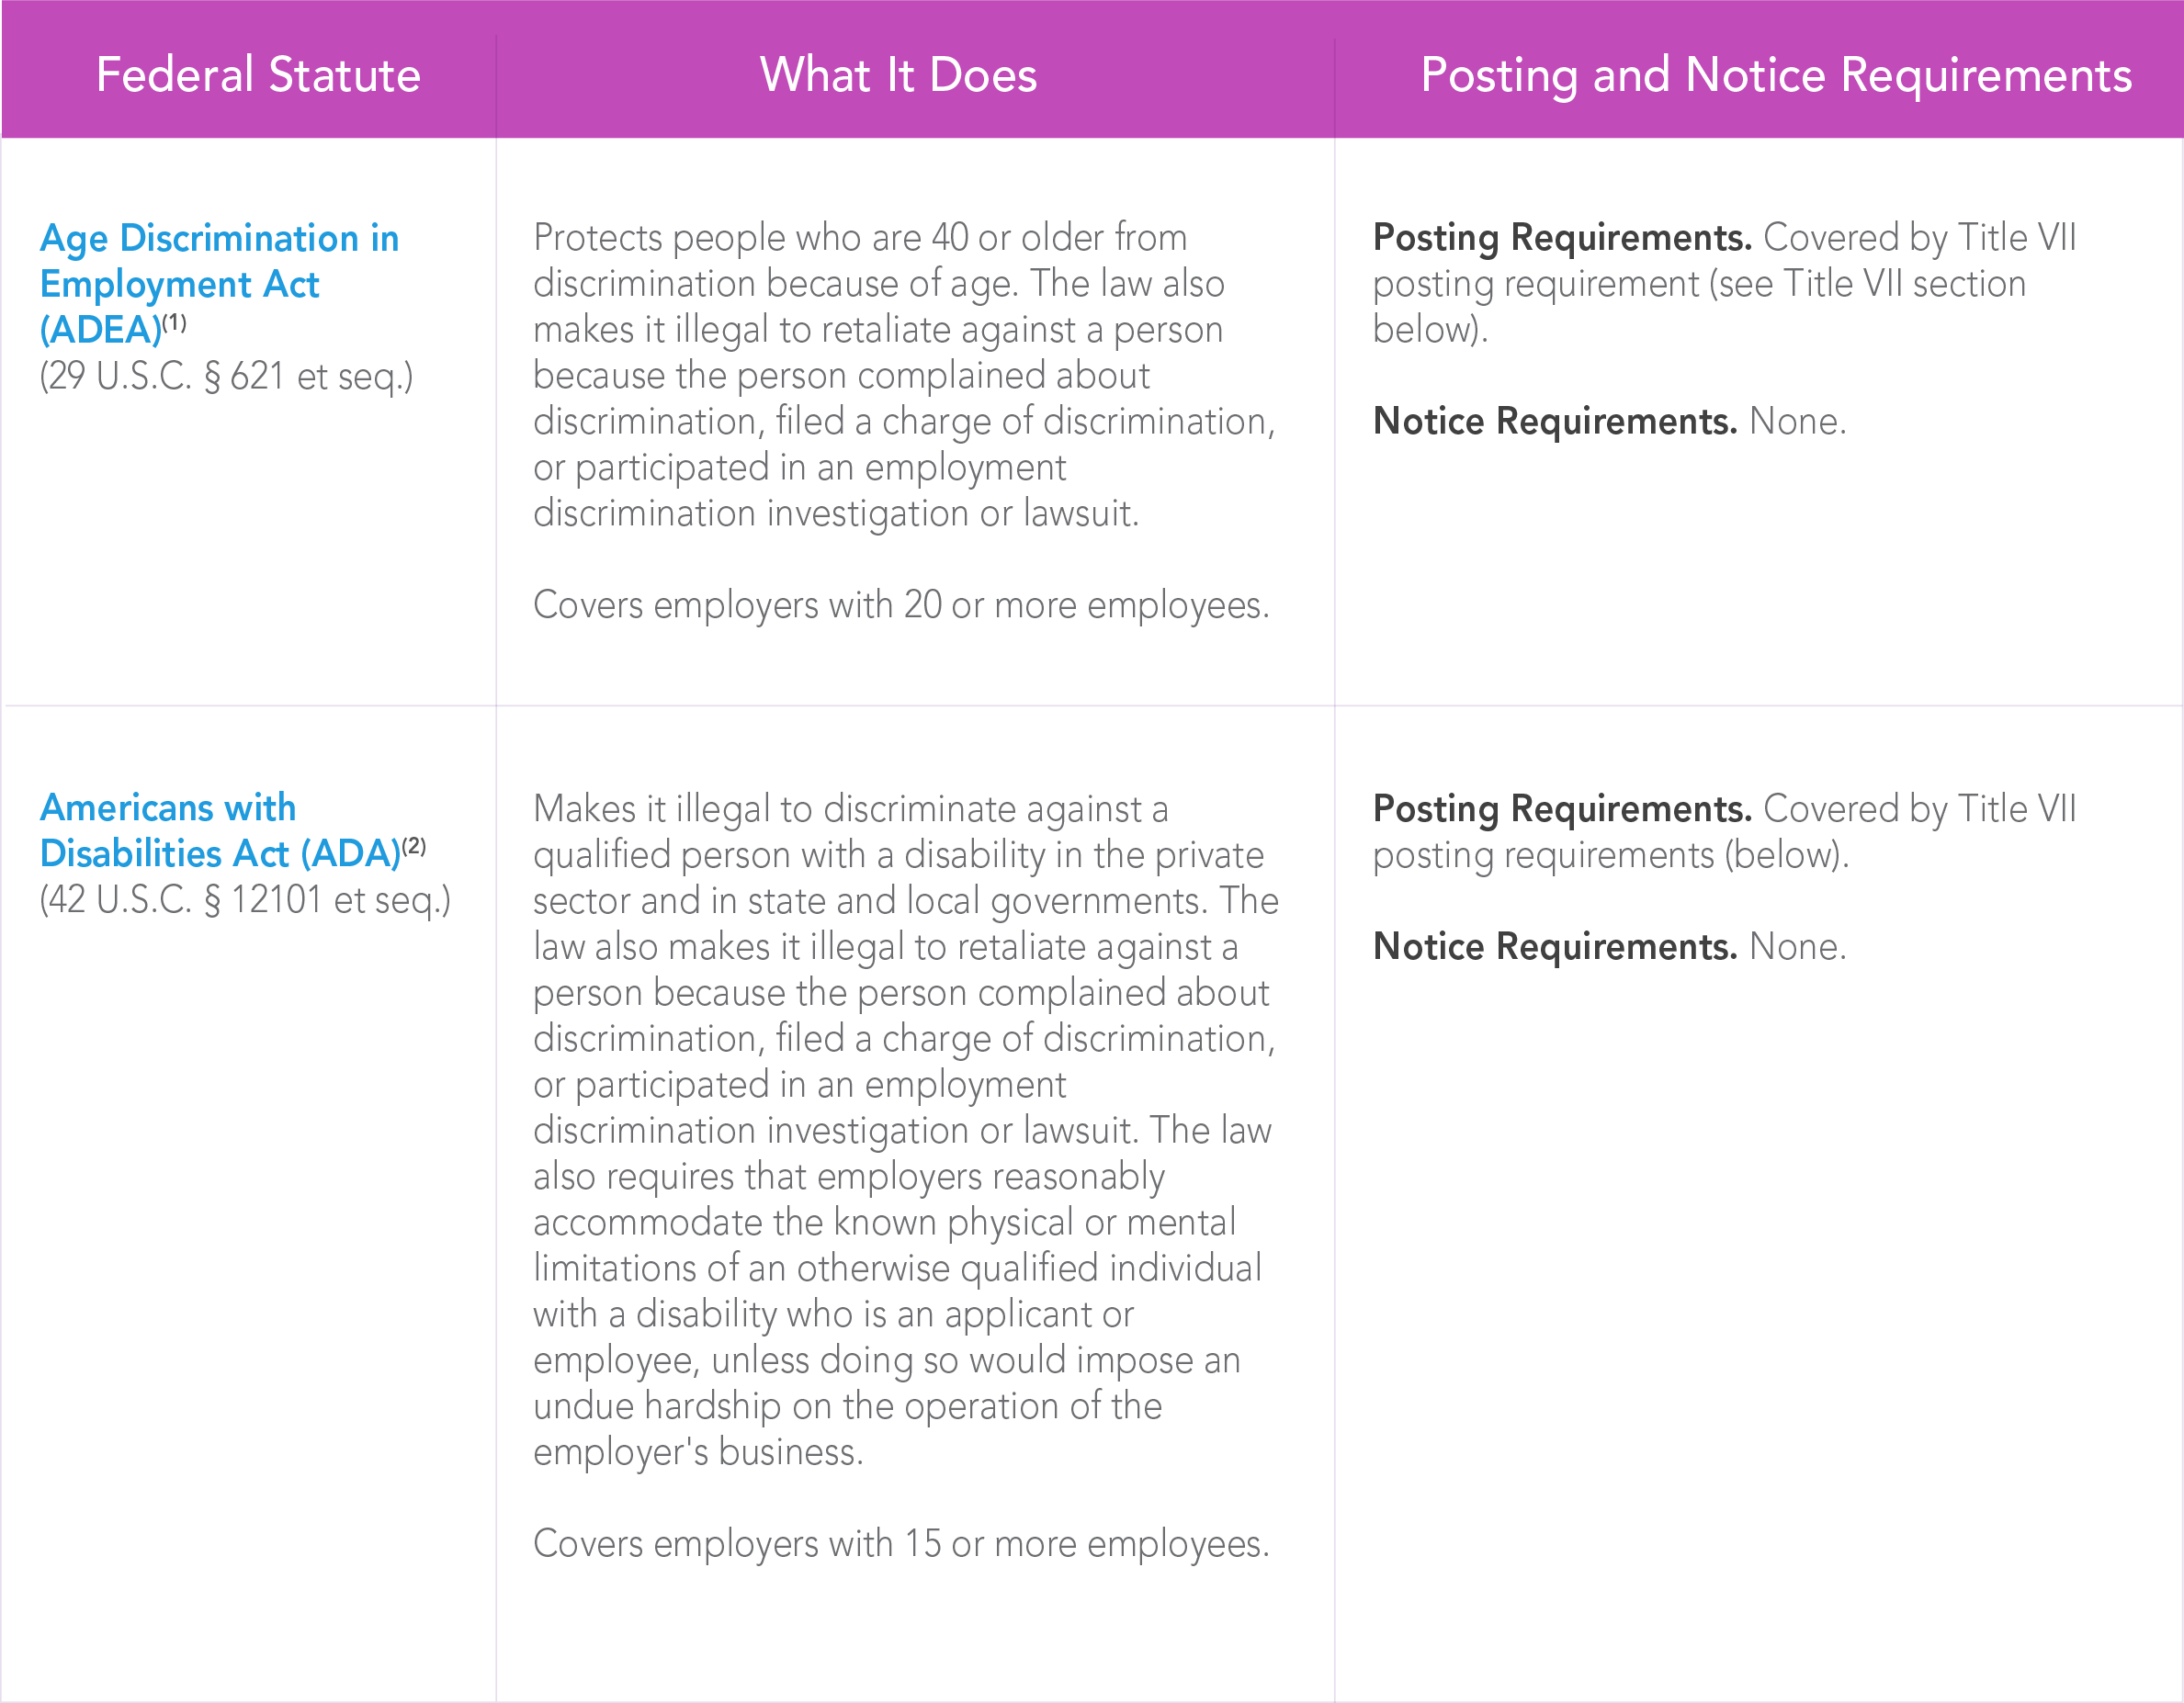Click the 'see Title VII section below' text

pyautogui.click(x=1700, y=306)
